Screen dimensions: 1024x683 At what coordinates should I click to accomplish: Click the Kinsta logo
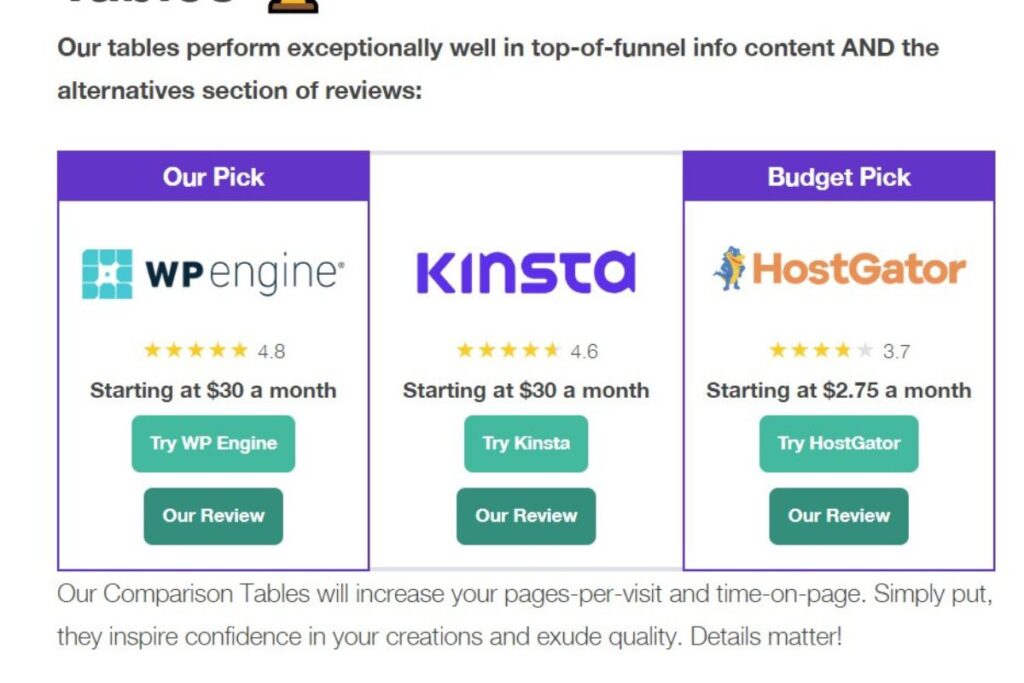tap(526, 272)
